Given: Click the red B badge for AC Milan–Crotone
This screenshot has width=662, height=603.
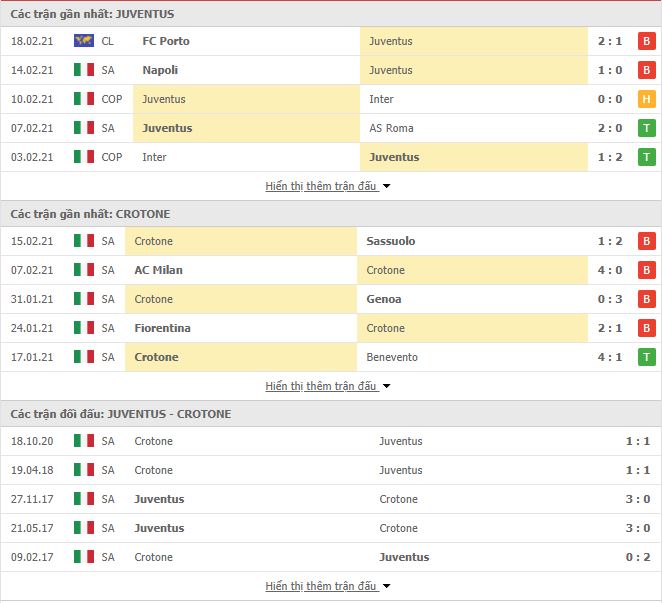Looking at the screenshot, I should [646, 270].
